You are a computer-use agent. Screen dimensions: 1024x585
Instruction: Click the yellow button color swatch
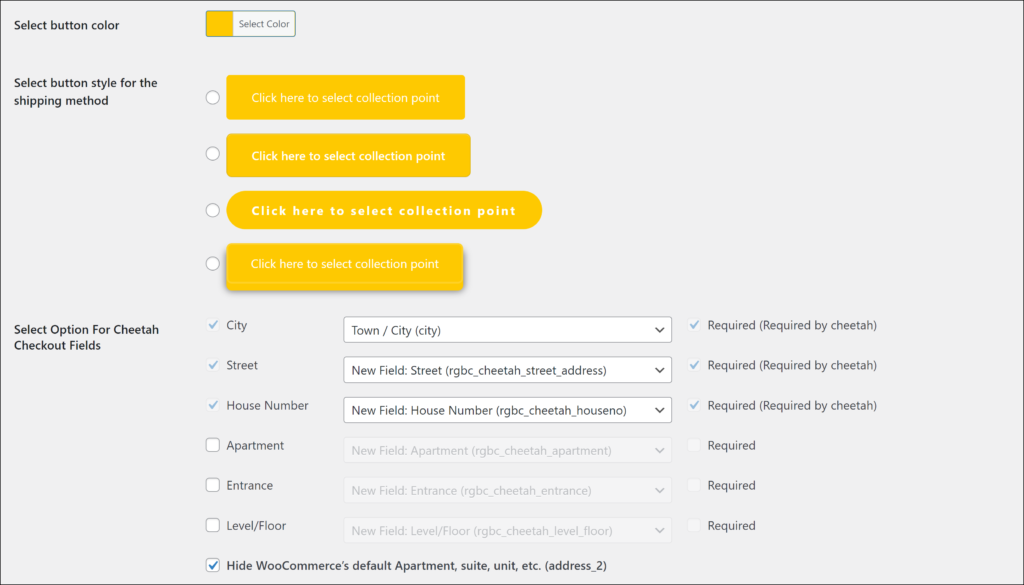220,24
